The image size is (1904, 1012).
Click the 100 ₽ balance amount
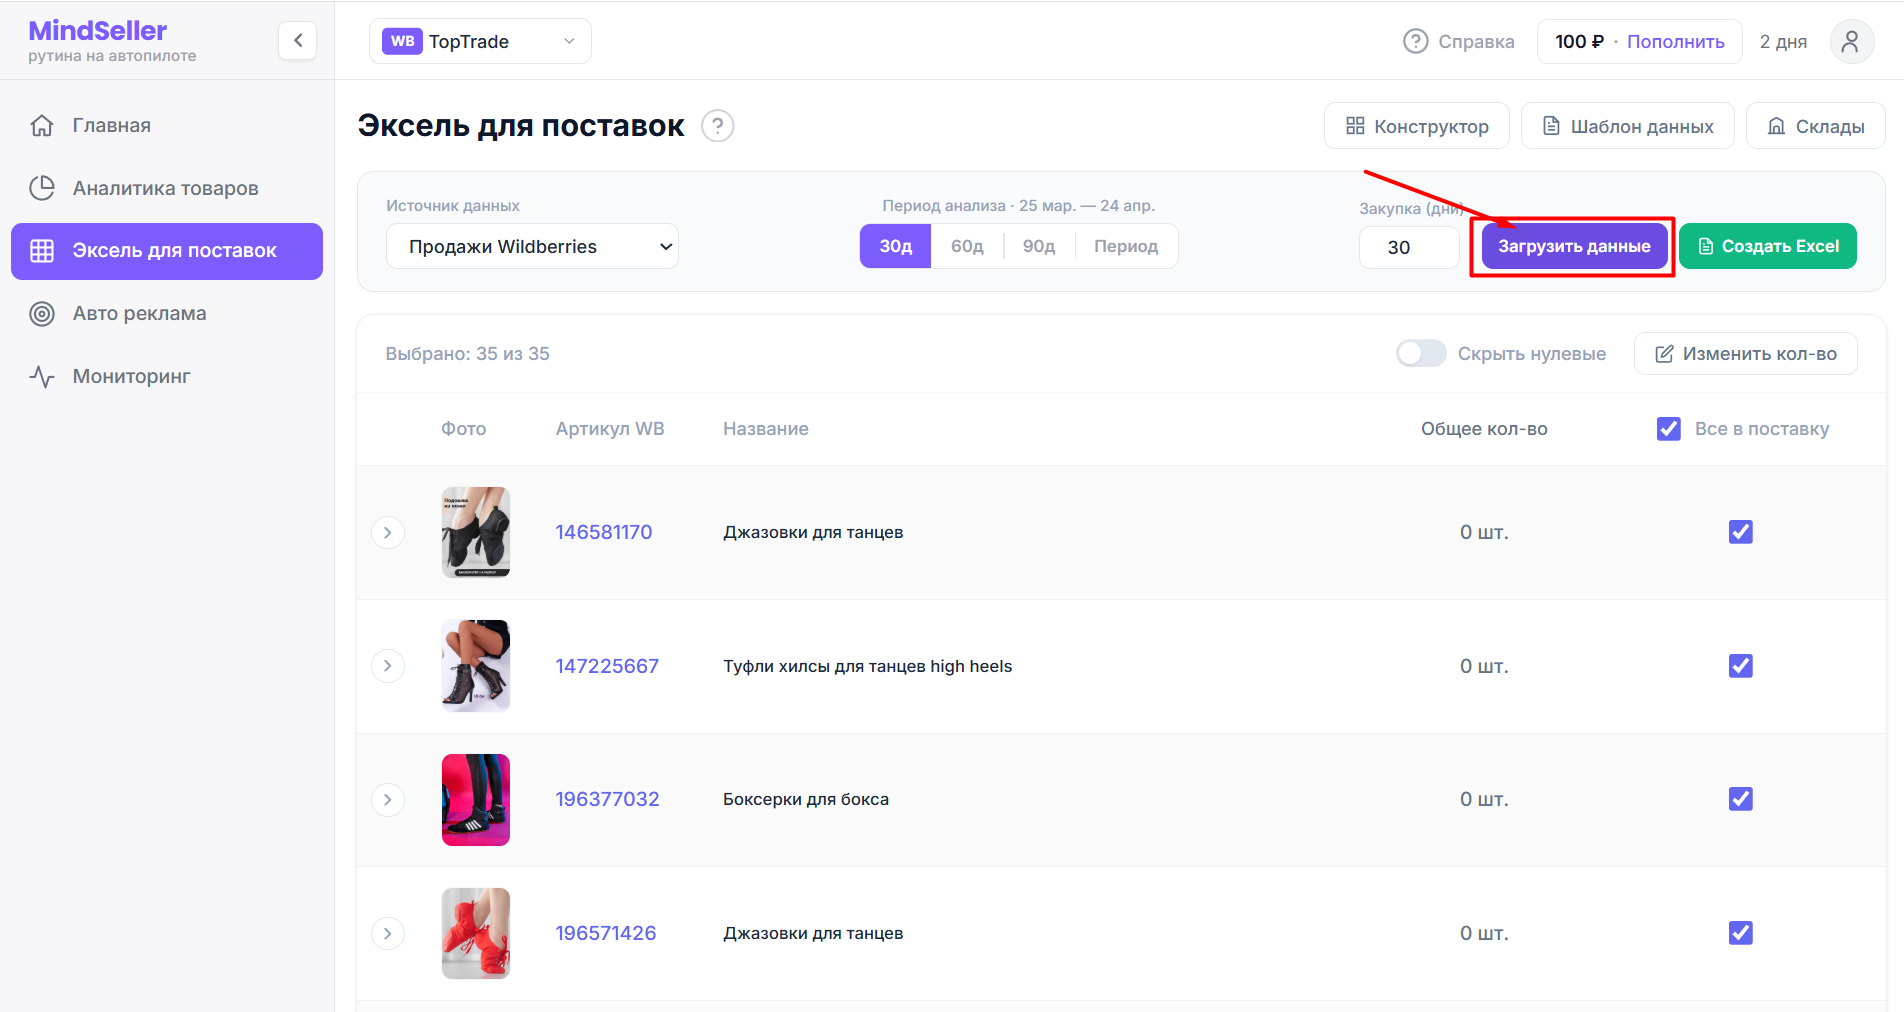click(1579, 41)
